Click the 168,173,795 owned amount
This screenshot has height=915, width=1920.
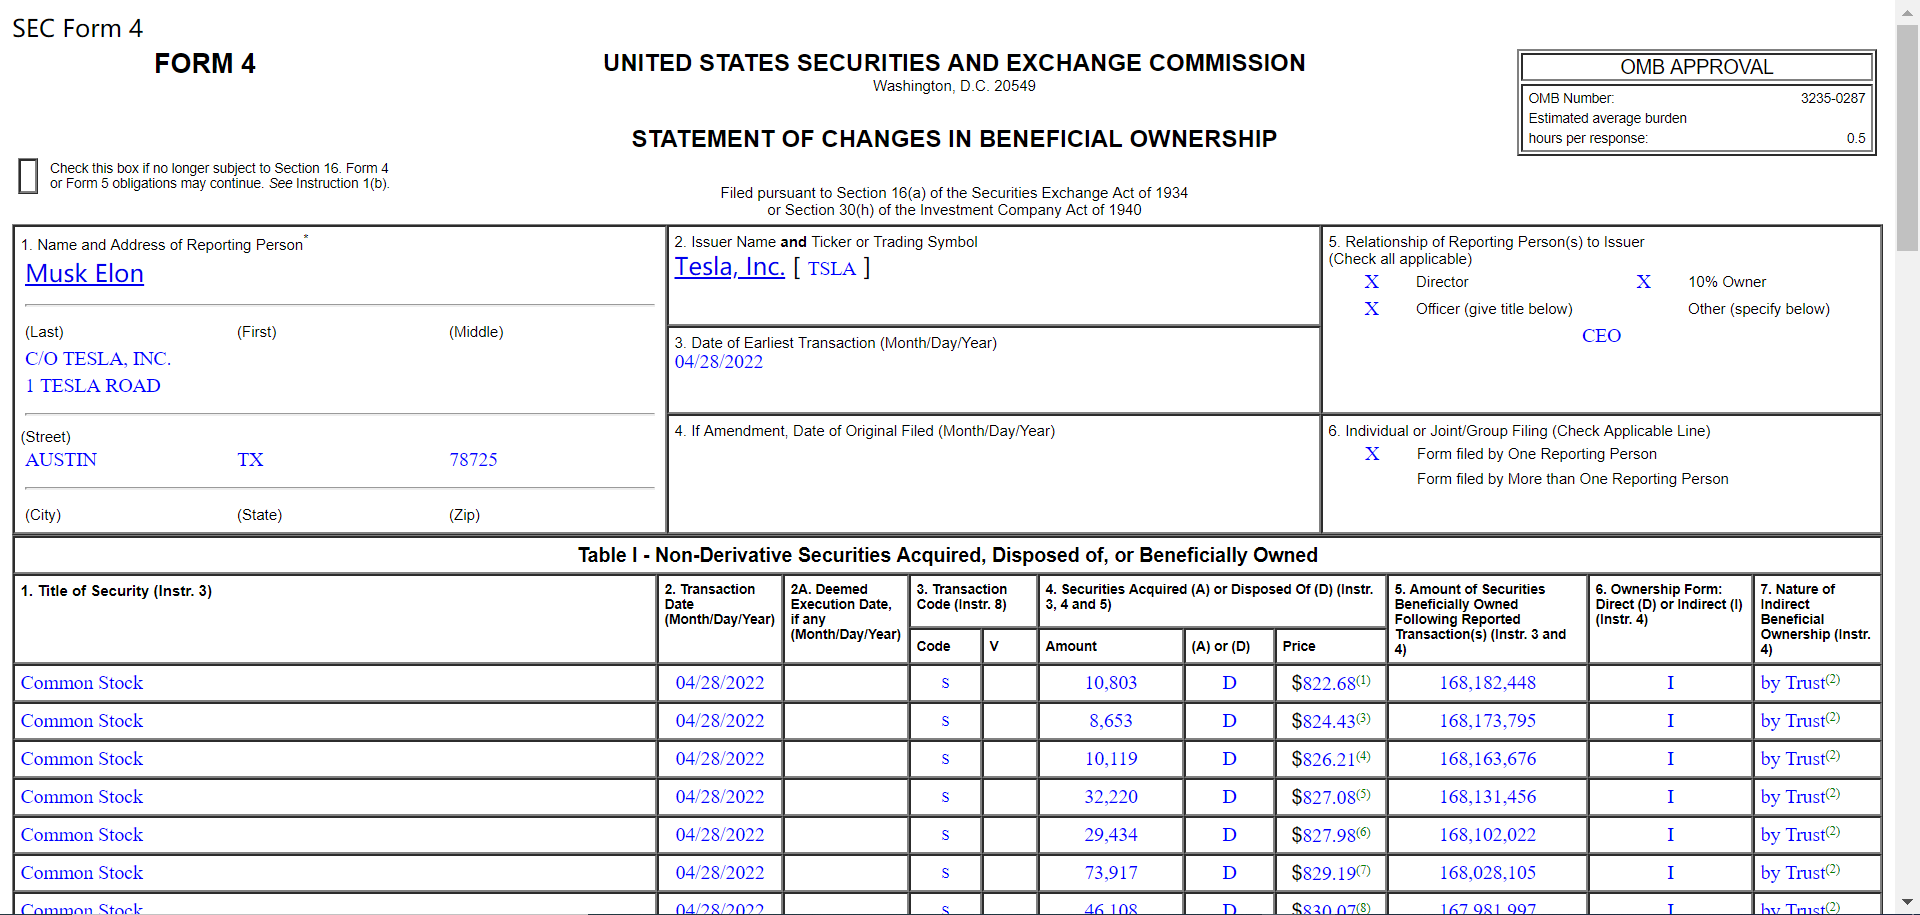[1487, 721]
